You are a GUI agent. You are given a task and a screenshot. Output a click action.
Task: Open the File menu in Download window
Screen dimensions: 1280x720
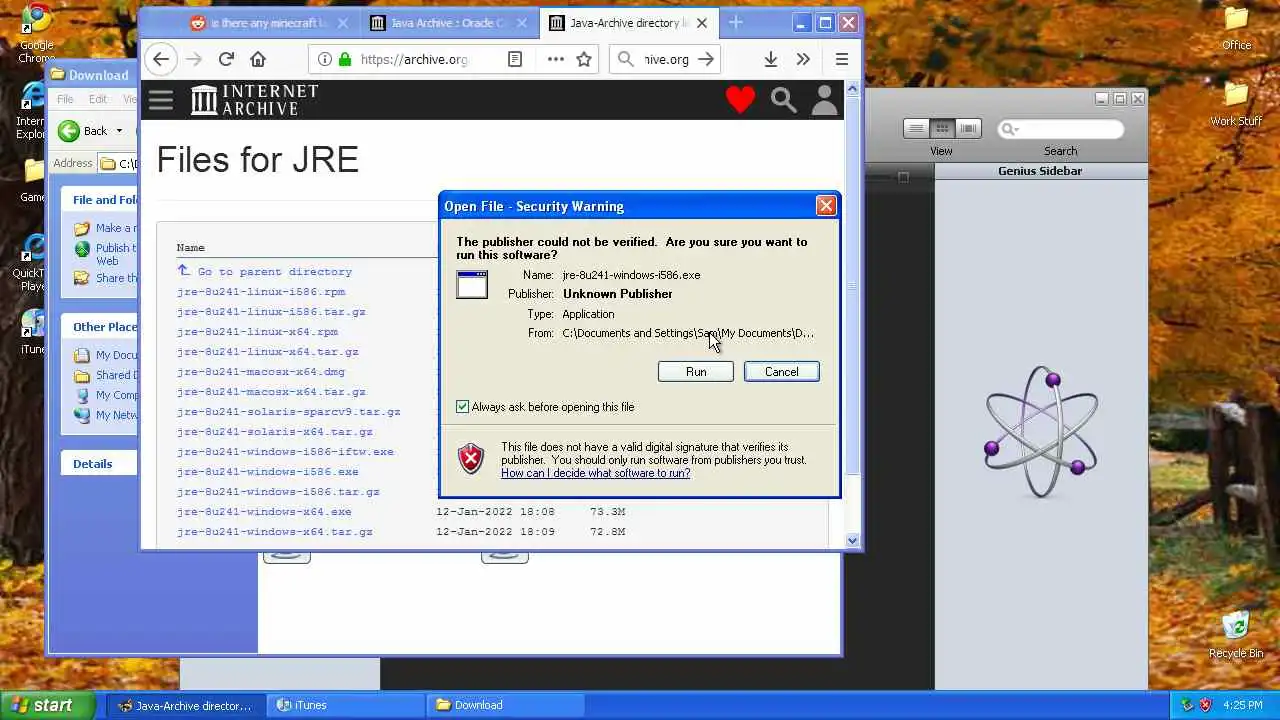(x=65, y=99)
